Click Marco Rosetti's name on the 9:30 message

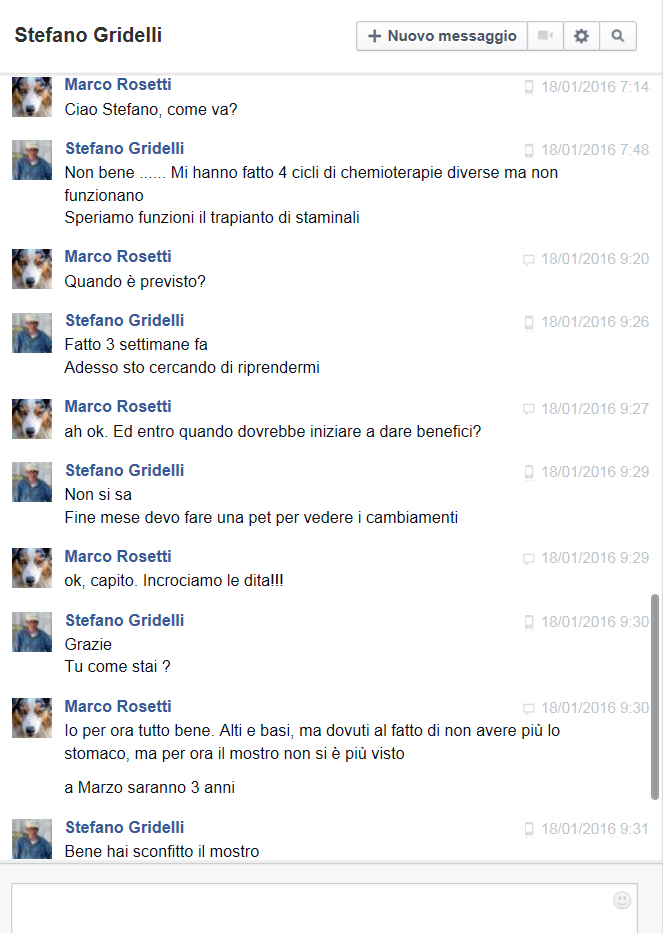pyautogui.click(x=118, y=706)
